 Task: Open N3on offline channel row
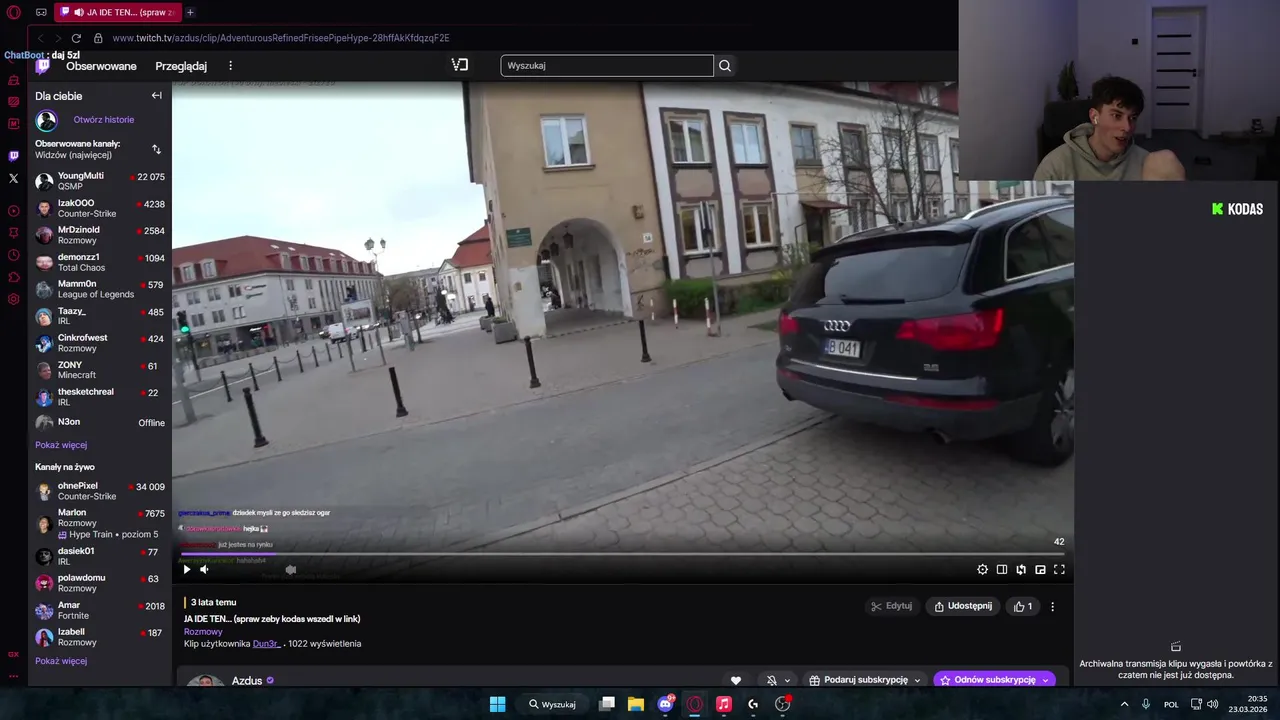click(x=100, y=422)
